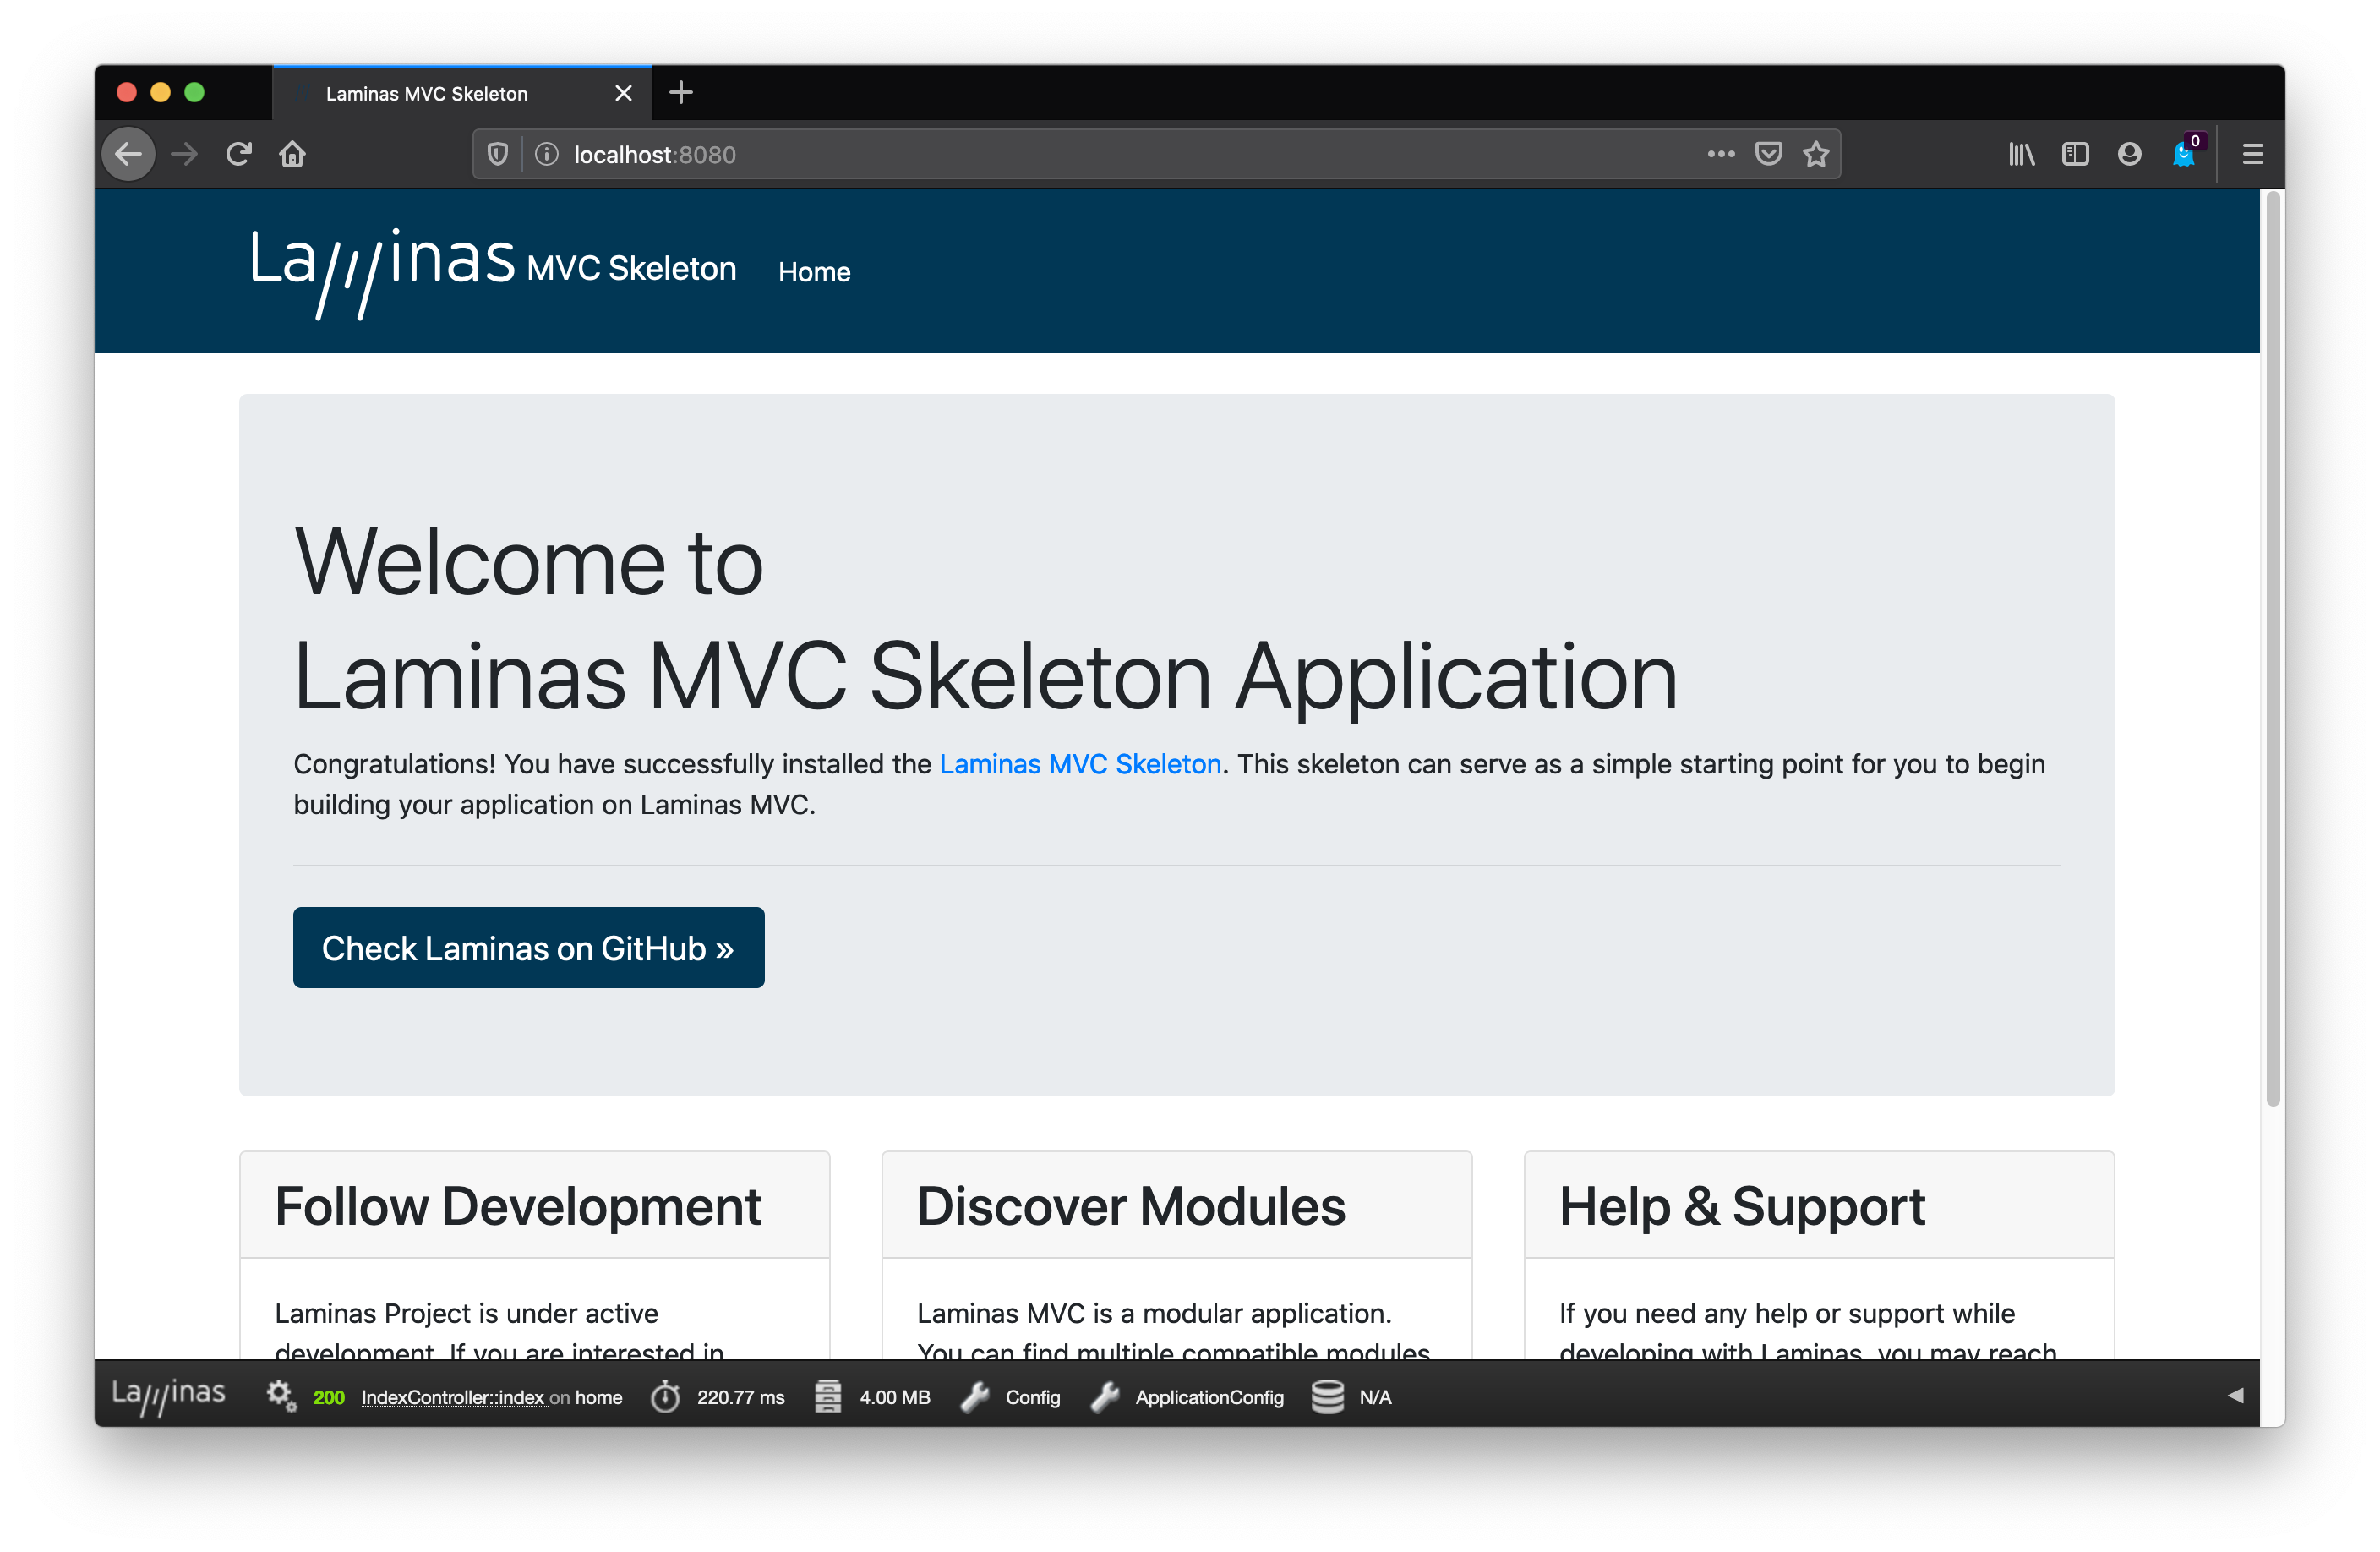The width and height of the screenshot is (2380, 1552).
Task: Show site information icon in address bar
Action: pos(546,154)
